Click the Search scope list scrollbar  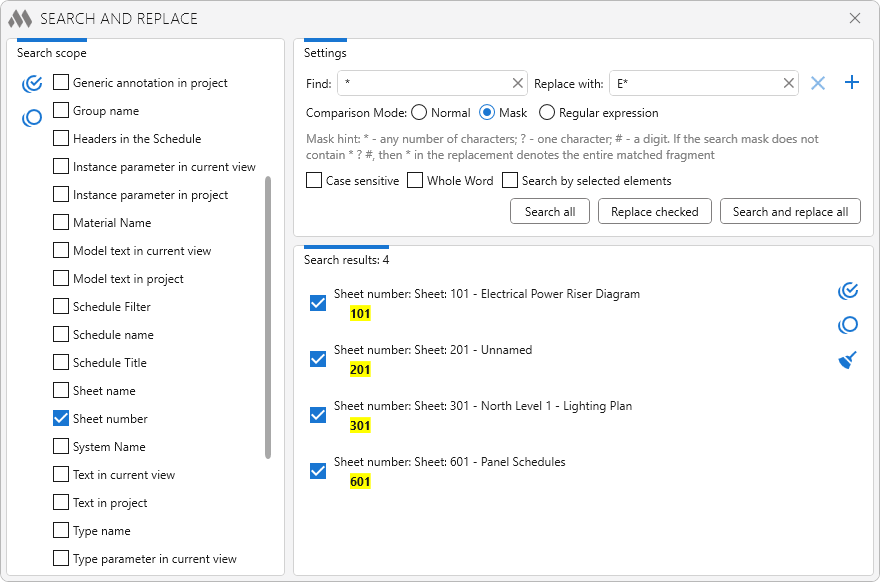[268, 317]
